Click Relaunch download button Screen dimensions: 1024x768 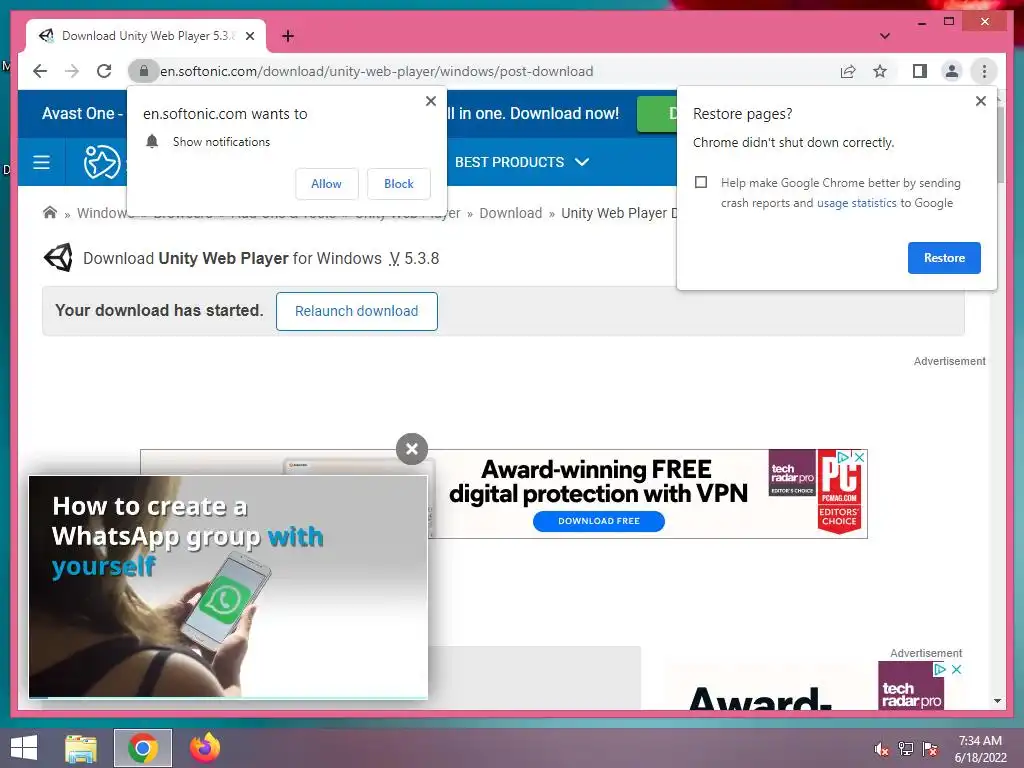pyautogui.click(x=357, y=312)
